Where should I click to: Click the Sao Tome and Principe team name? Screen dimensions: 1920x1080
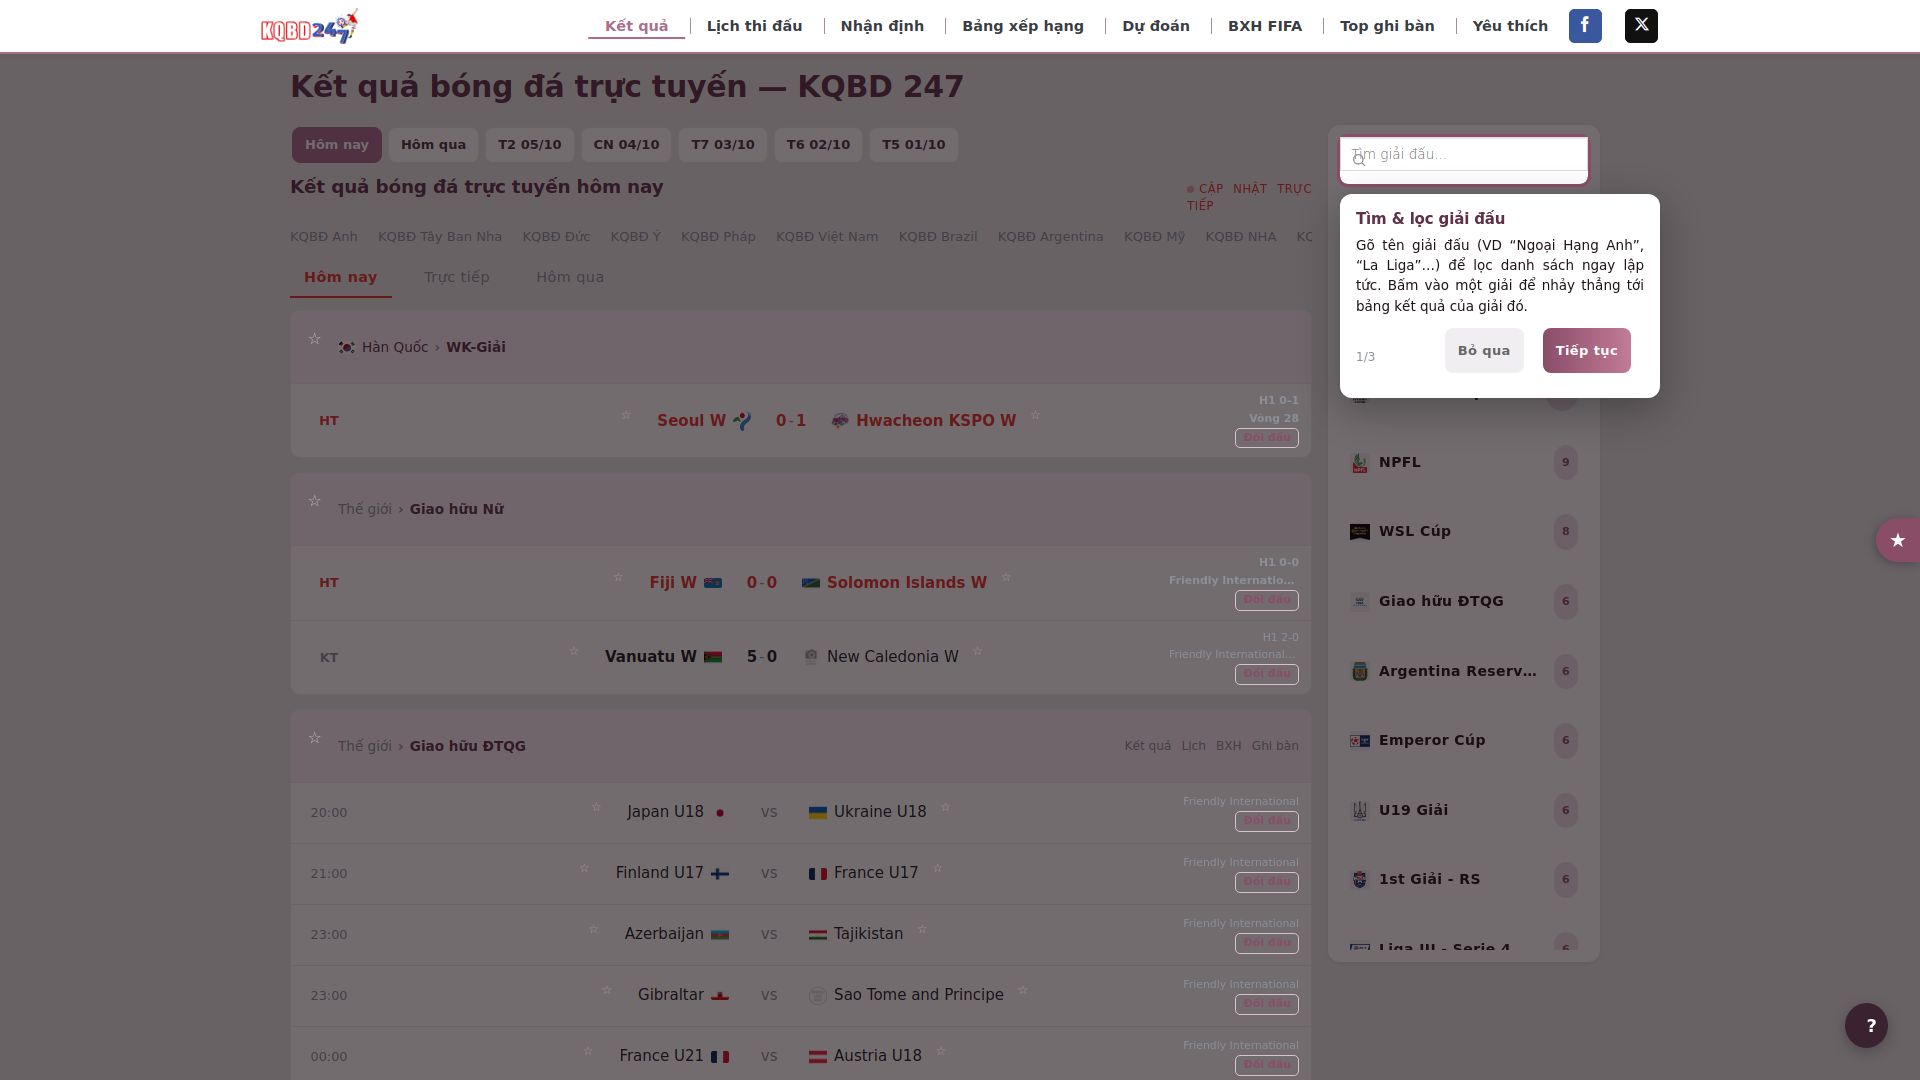[919, 995]
